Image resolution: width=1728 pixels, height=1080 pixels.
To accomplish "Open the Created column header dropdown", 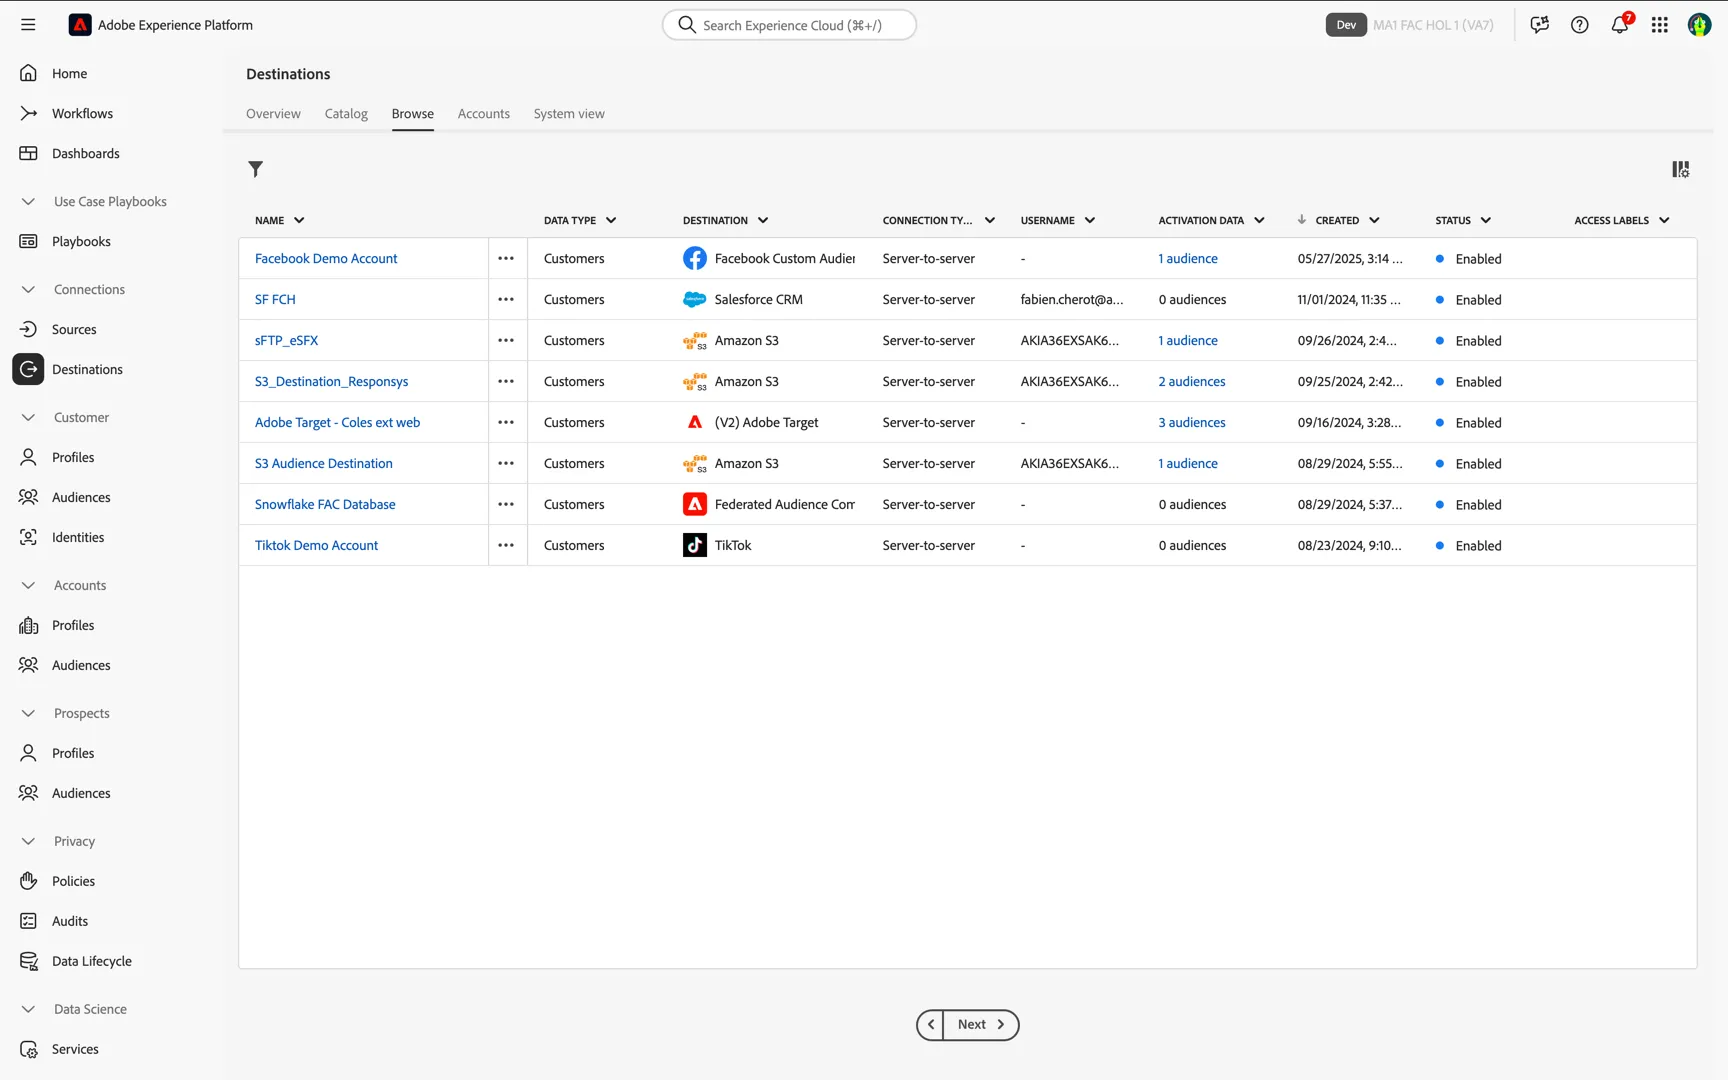I will [1374, 220].
